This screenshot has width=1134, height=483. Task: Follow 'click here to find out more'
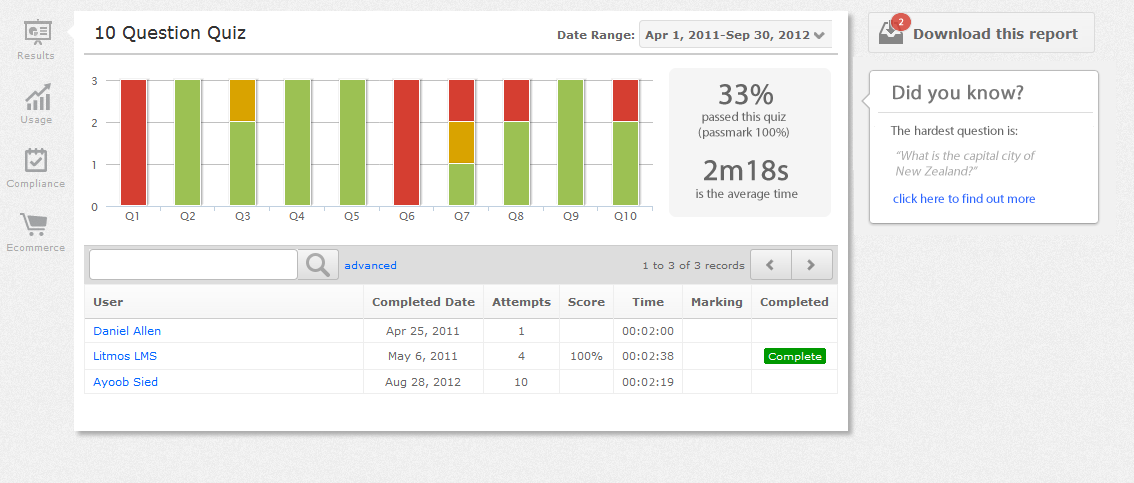click(x=964, y=199)
